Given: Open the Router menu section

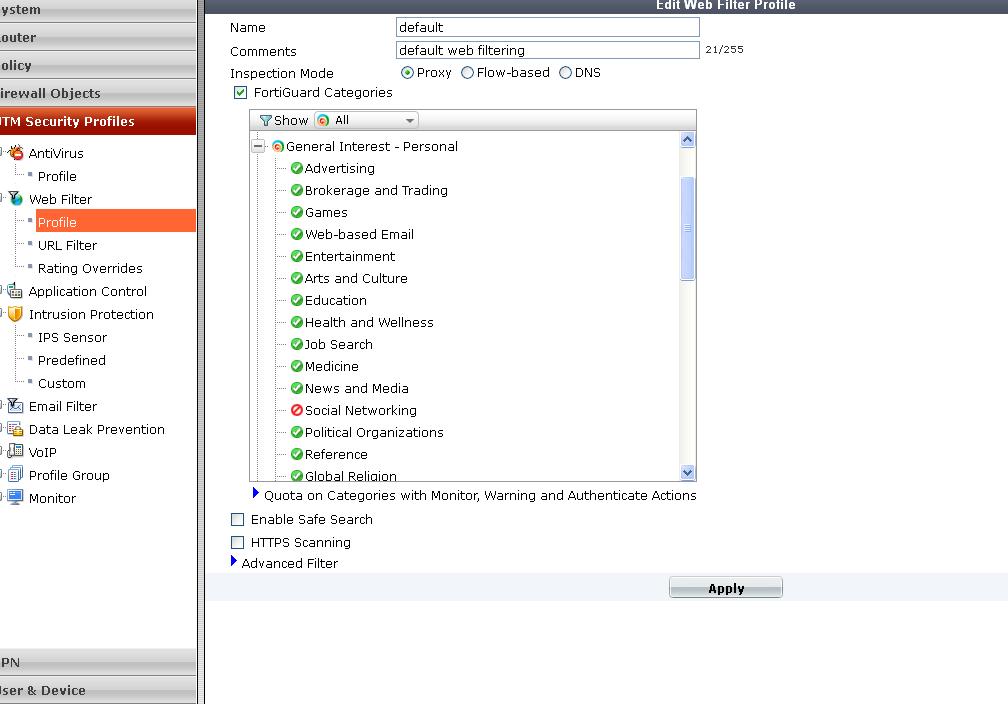Looking at the screenshot, I should (x=98, y=37).
